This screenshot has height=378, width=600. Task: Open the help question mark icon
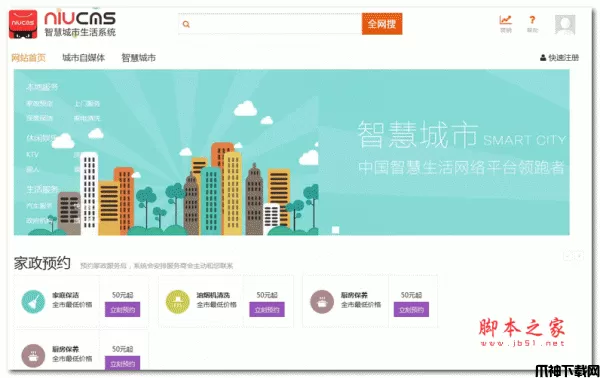532,20
